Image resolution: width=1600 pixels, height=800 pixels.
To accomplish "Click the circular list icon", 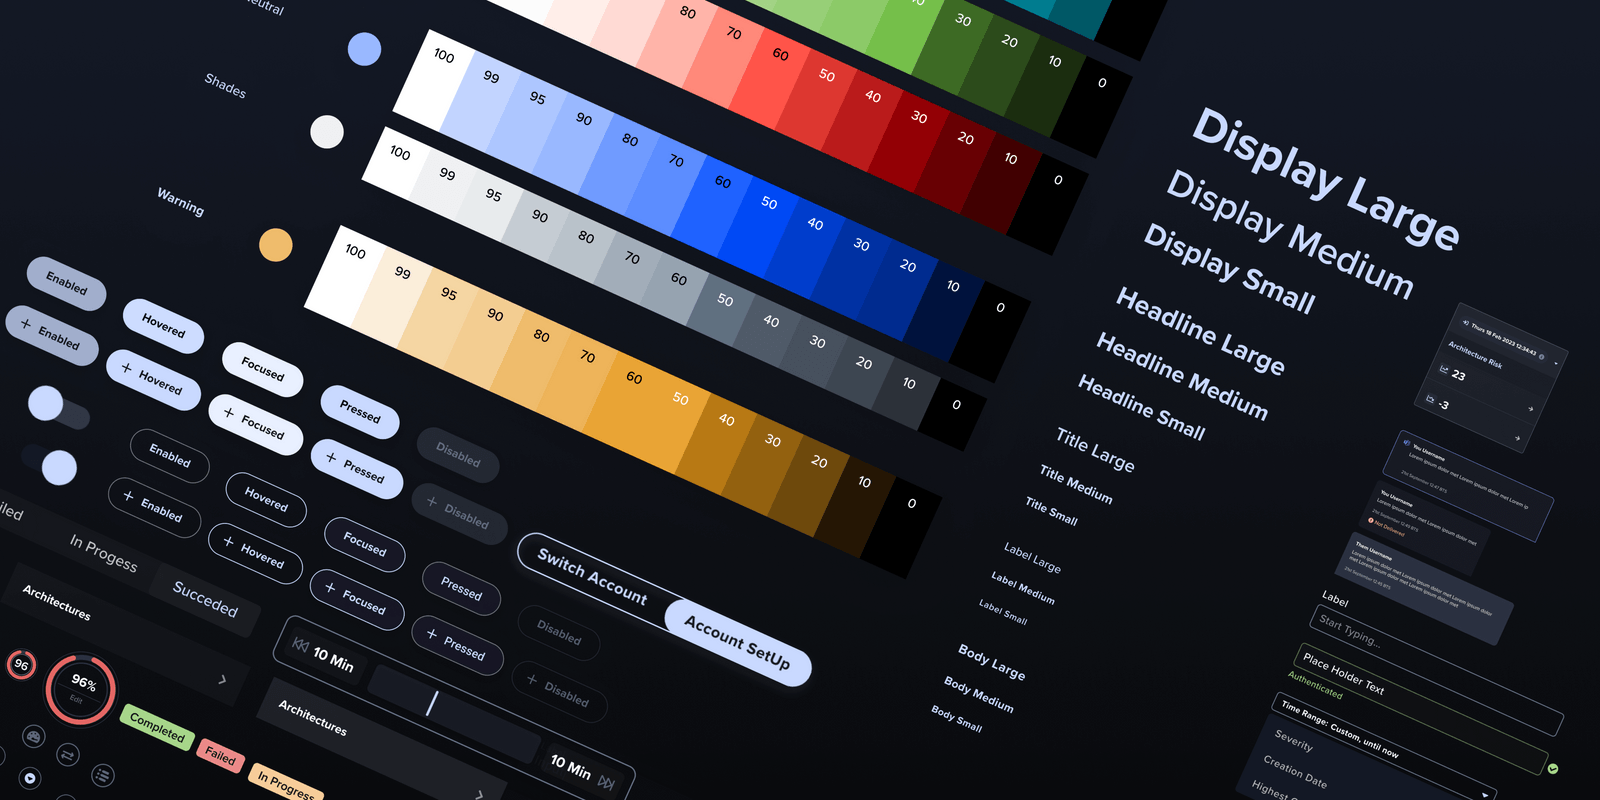I will click(x=102, y=774).
